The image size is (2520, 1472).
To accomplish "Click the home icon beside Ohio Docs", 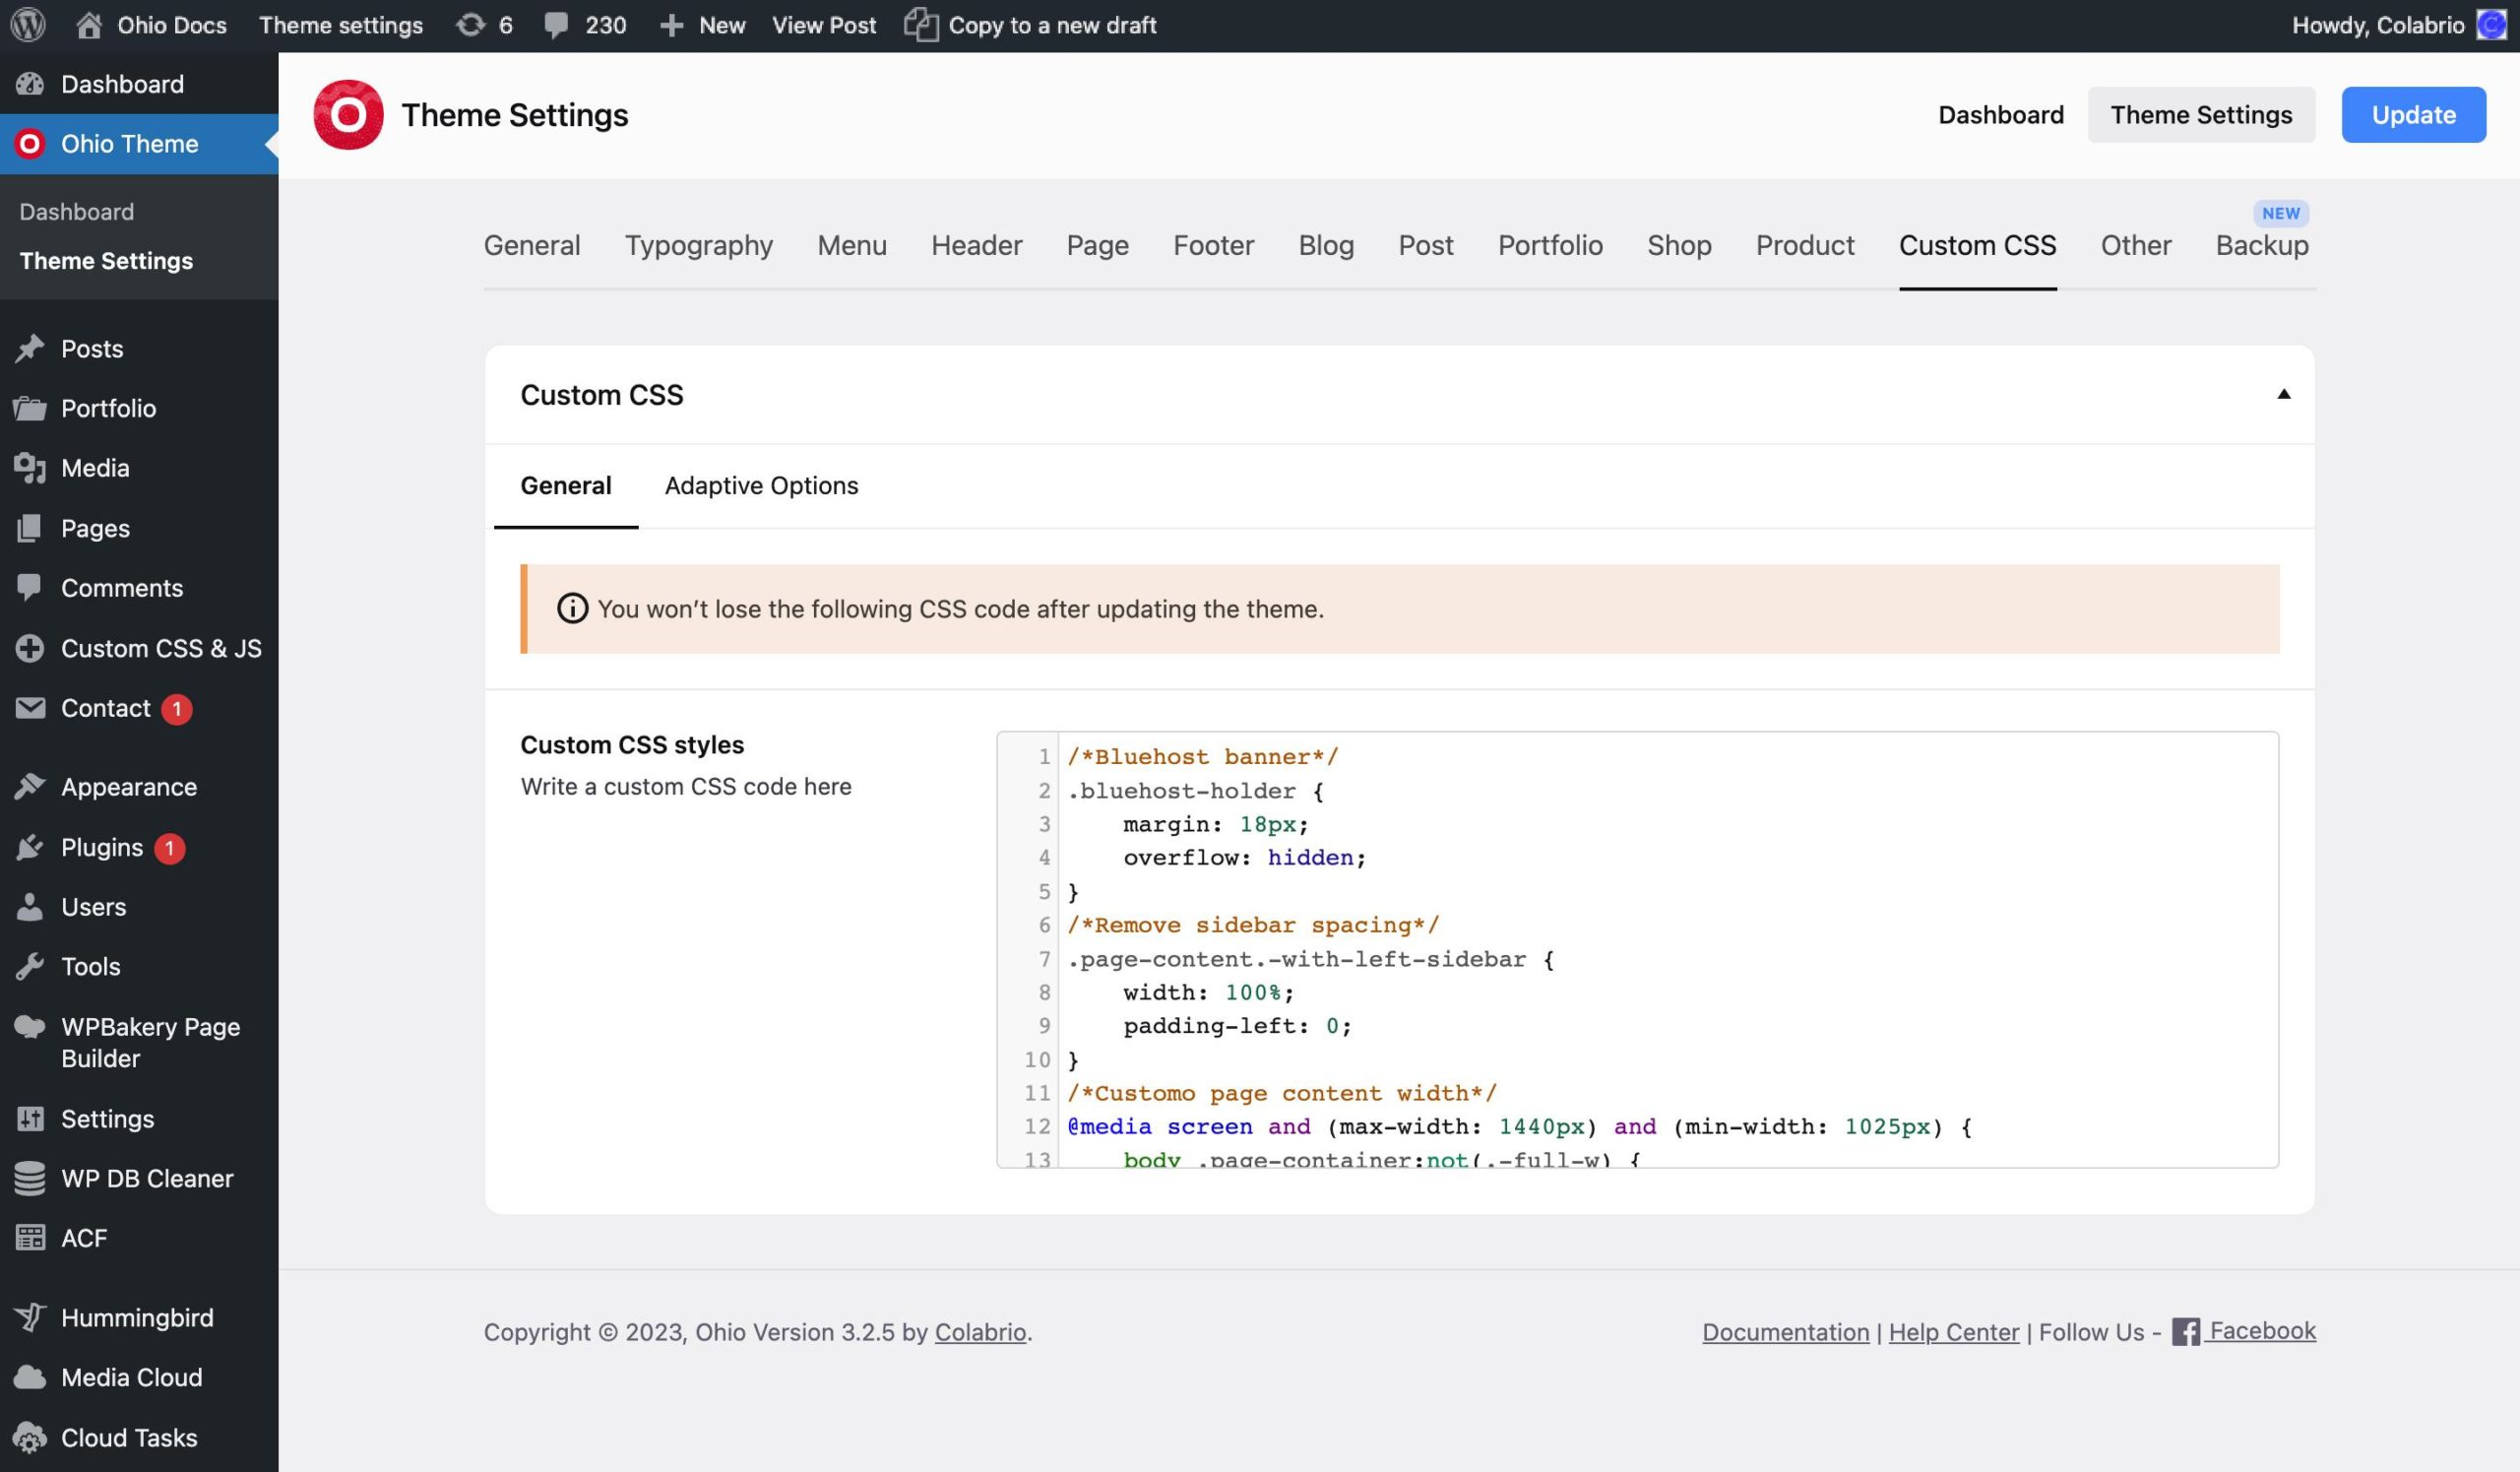I will pyautogui.click(x=89, y=25).
